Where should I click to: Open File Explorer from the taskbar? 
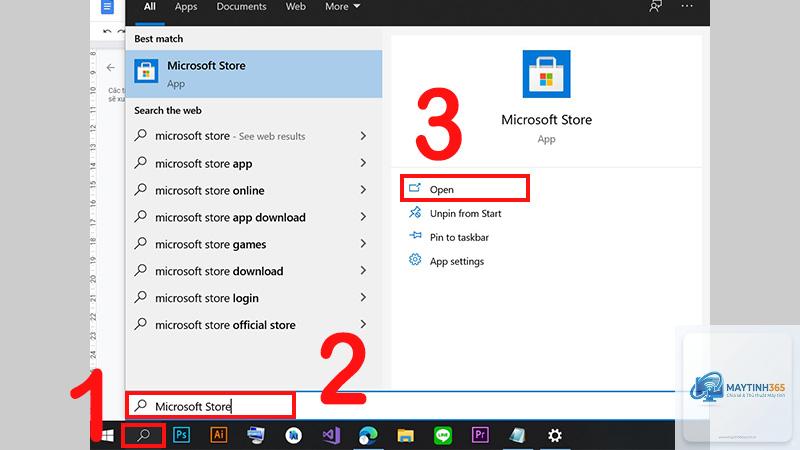click(x=406, y=435)
